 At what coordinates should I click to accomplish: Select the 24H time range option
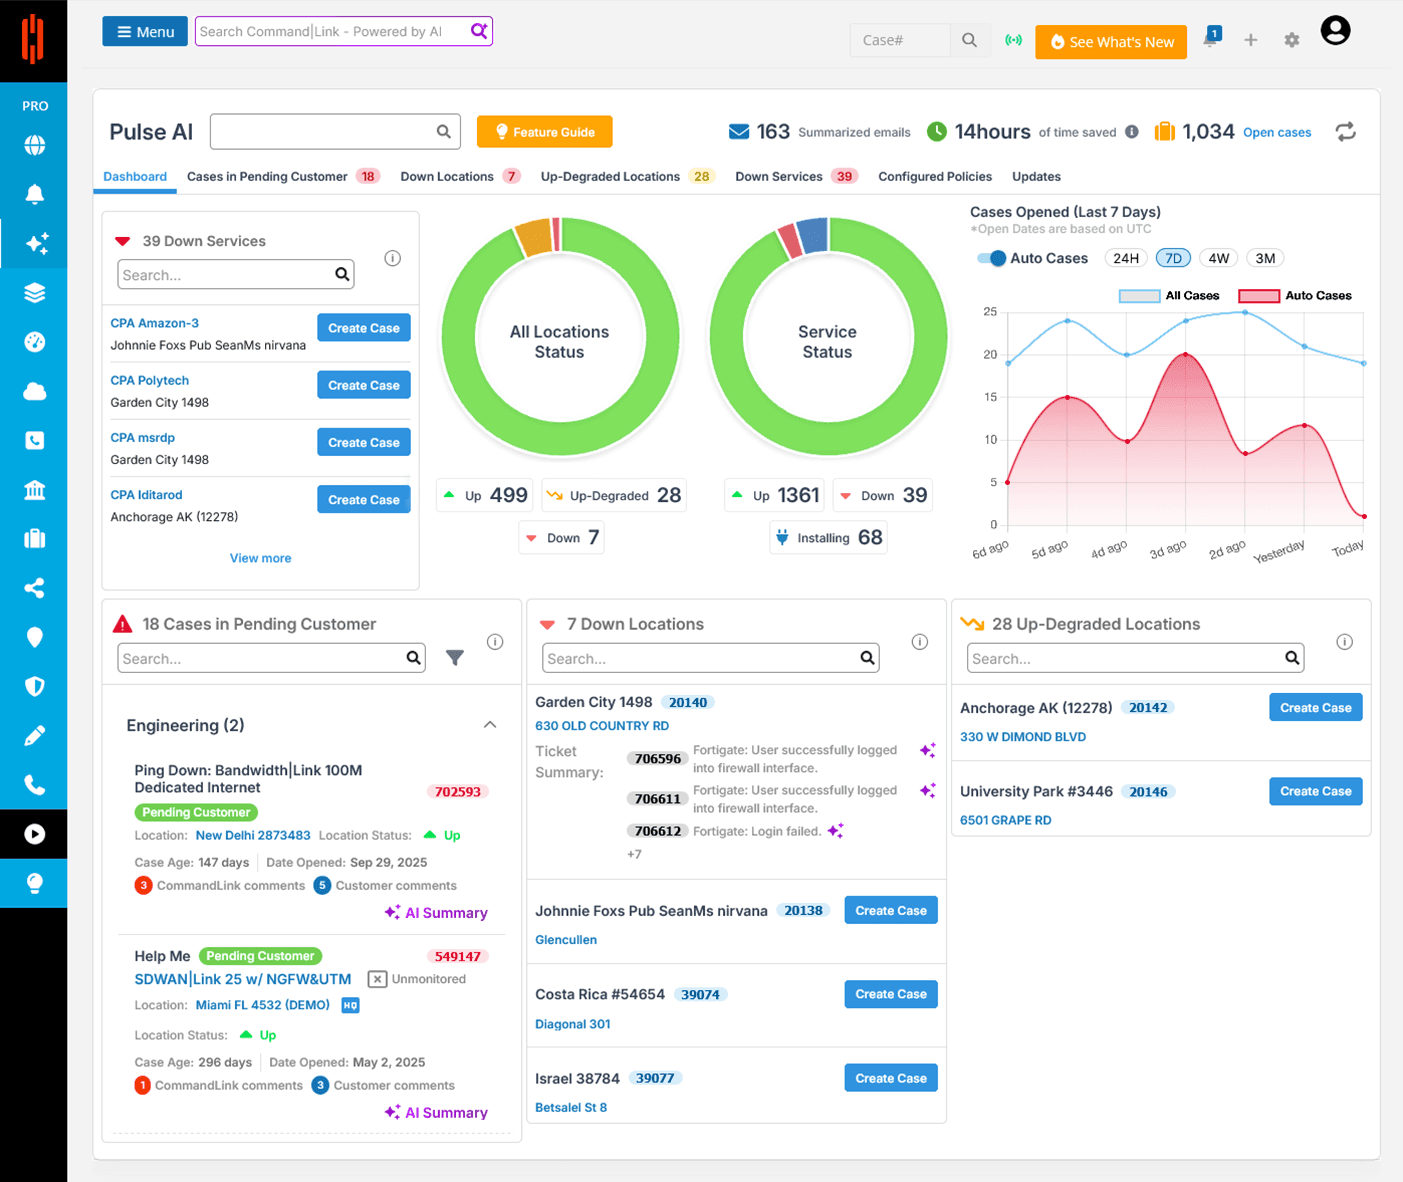point(1126,258)
